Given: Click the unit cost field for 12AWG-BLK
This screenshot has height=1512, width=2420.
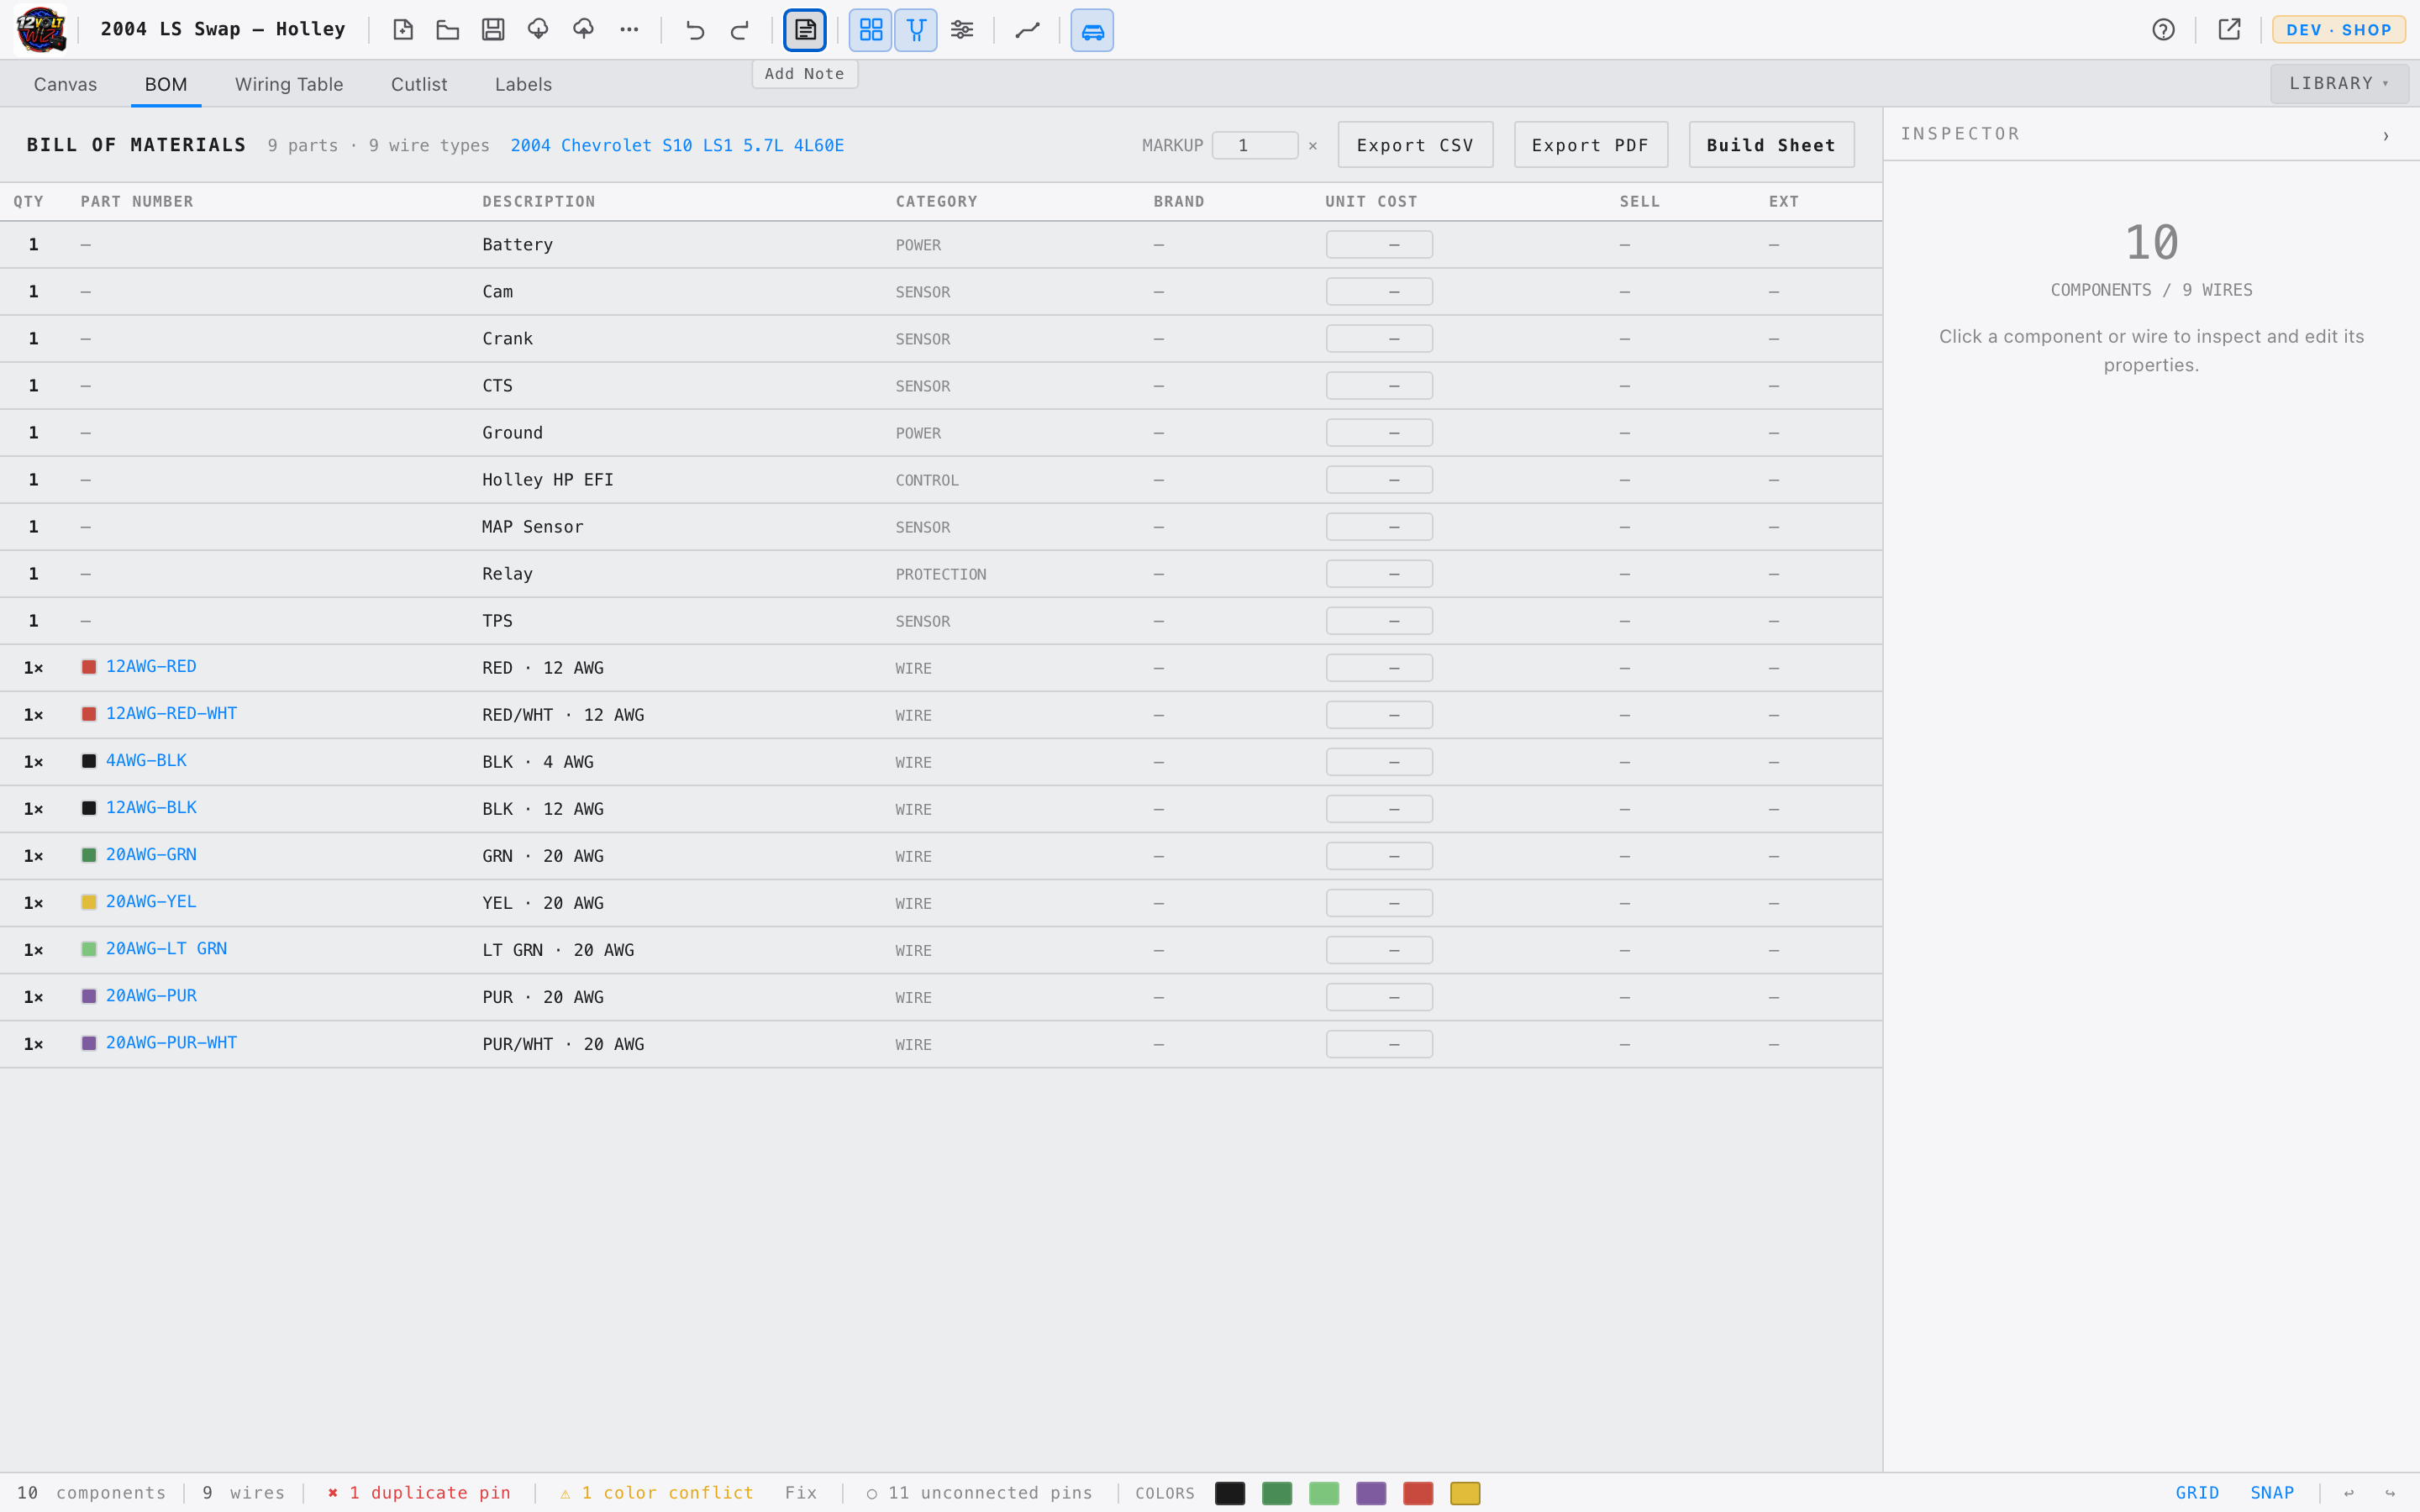Looking at the screenshot, I should [x=1379, y=809].
